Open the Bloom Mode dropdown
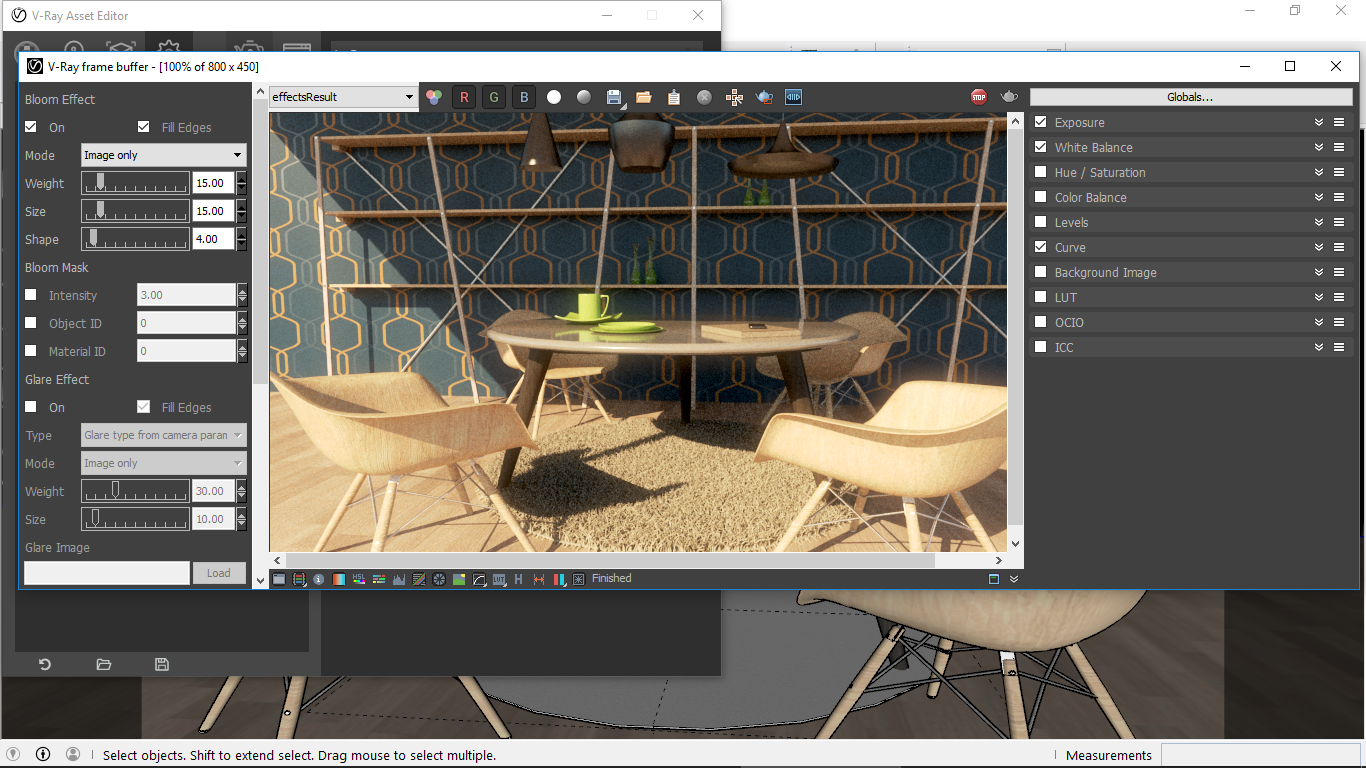The width and height of the screenshot is (1366, 768). [x=163, y=155]
